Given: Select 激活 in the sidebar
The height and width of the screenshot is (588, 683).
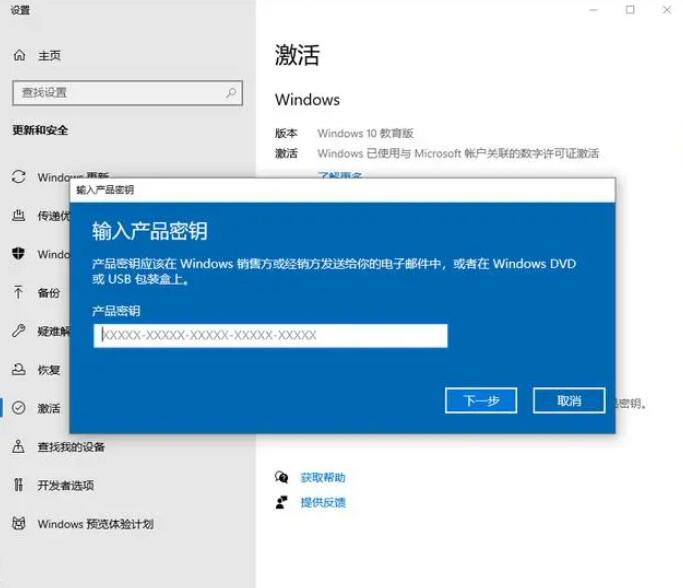Looking at the screenshot, I should (x=49, y=409).
